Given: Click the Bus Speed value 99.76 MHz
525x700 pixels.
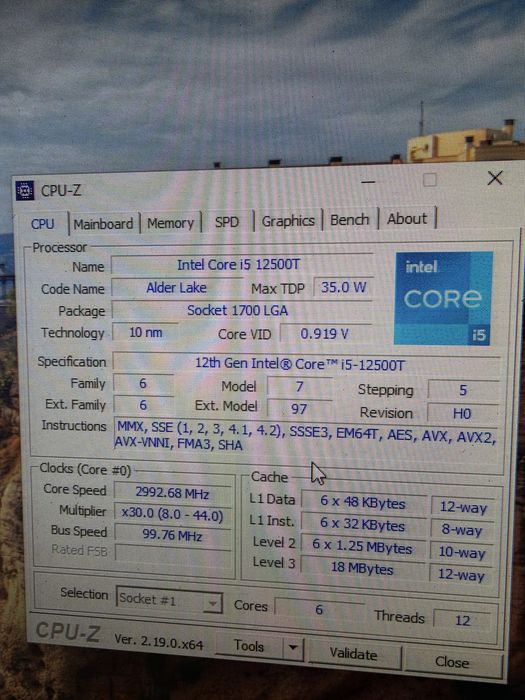Looking at the screenshot, I should (x=173, y=534).
